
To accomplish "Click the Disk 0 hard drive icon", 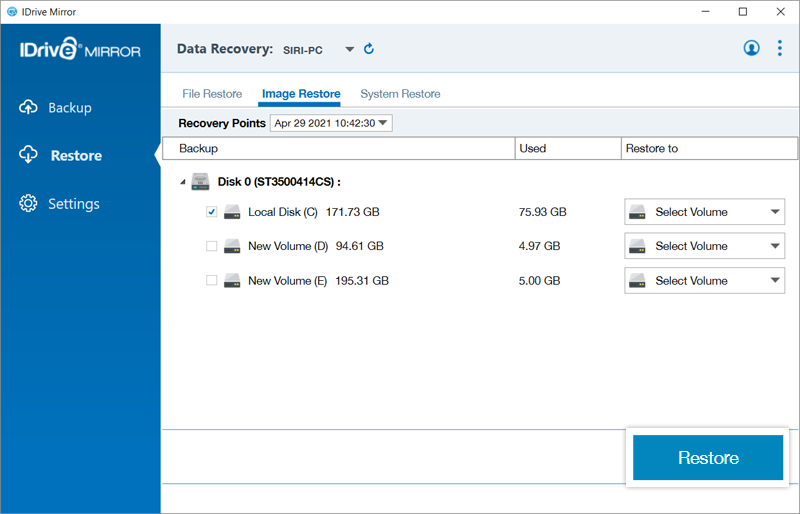I will point(201,182).
